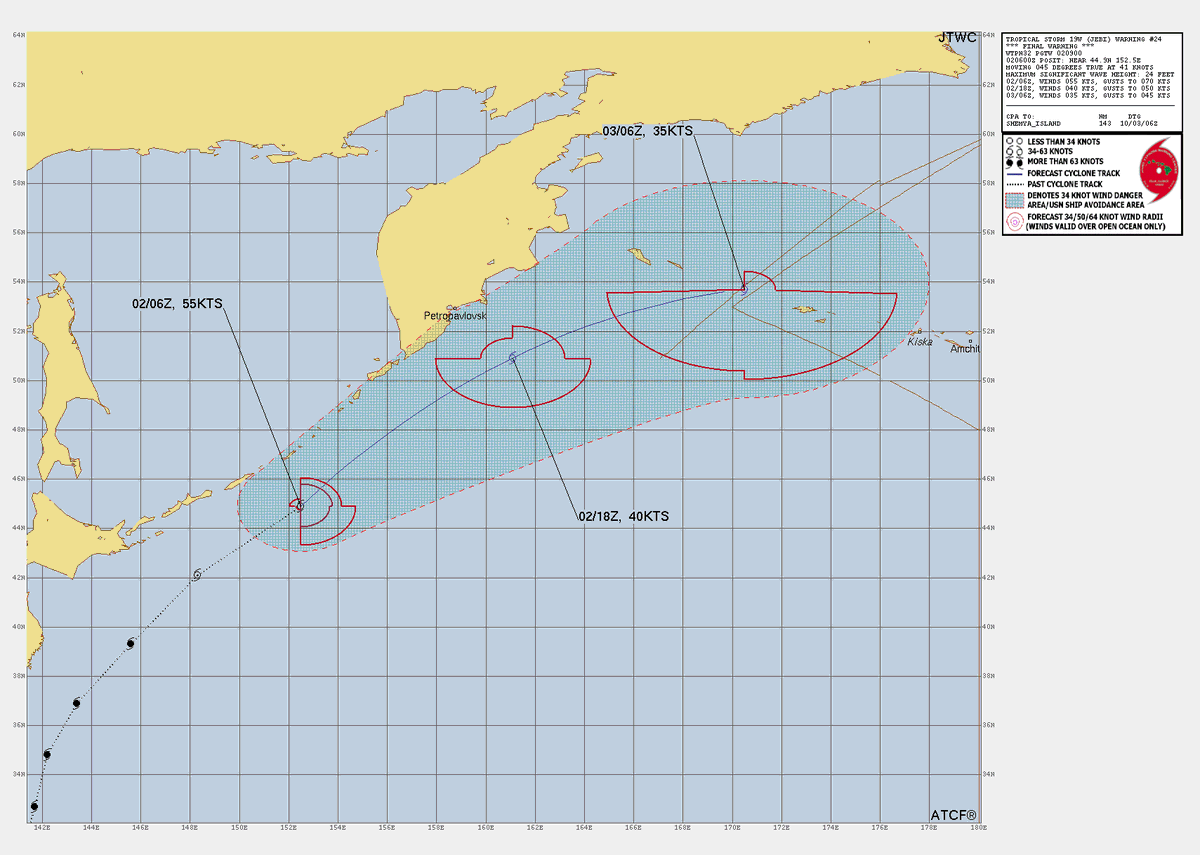Click 'DENOTES 34 KNOT WIND DANGER' legend text
Image resolution: width=1200 pixels, height=855 pixels.
pos(1085,195)
